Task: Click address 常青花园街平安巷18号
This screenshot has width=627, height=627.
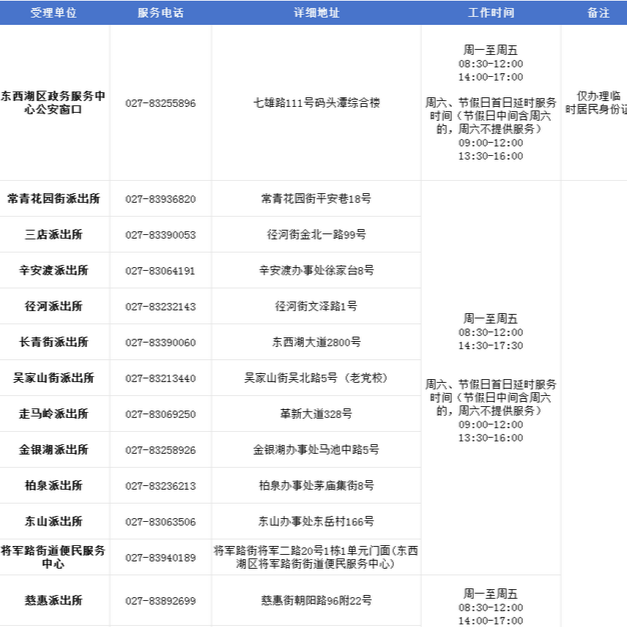Action: tap(316, 198)
